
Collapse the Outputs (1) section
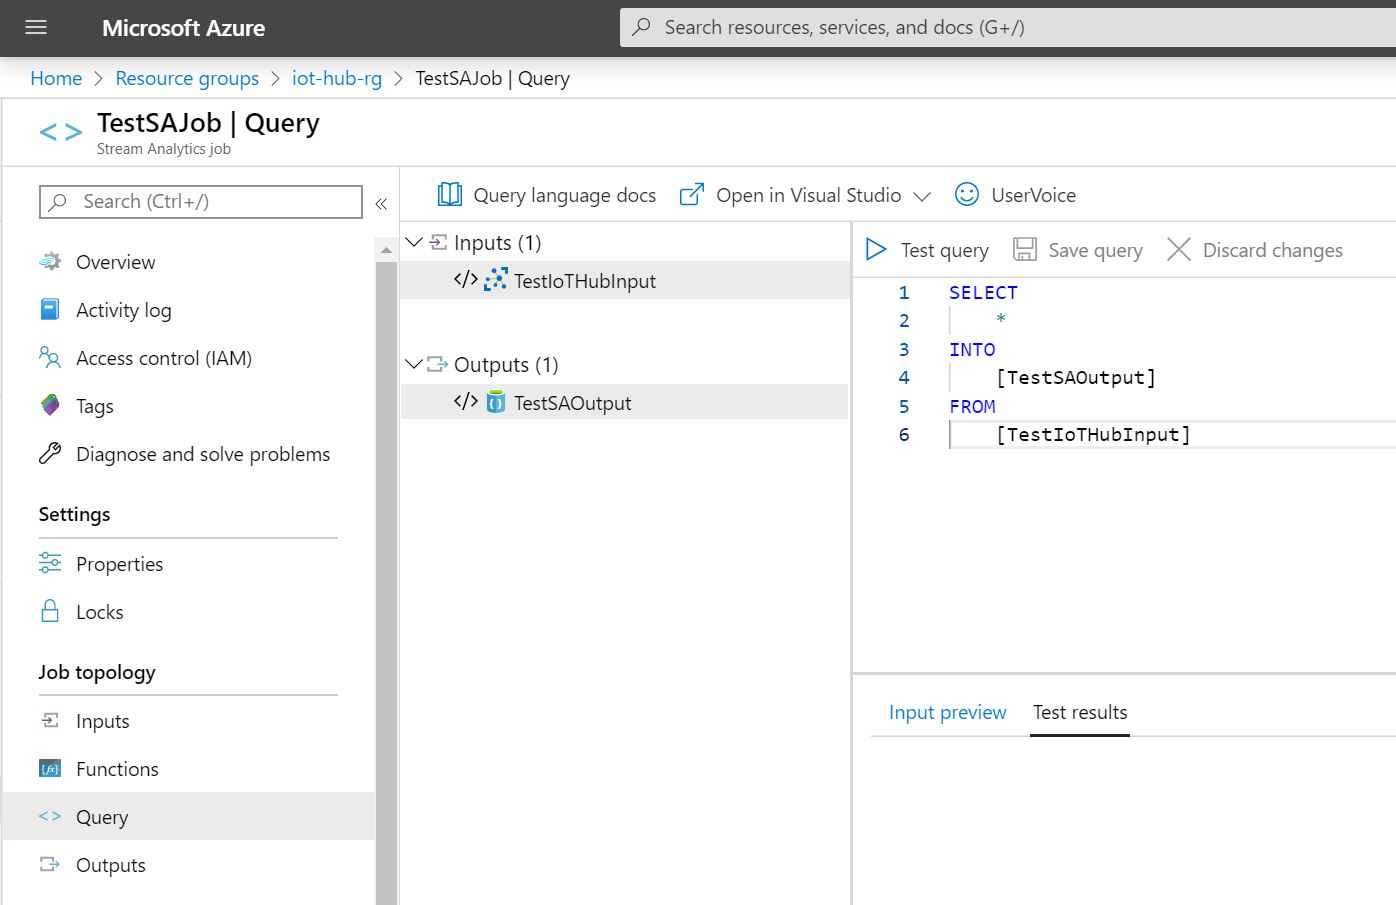(413, 364)
